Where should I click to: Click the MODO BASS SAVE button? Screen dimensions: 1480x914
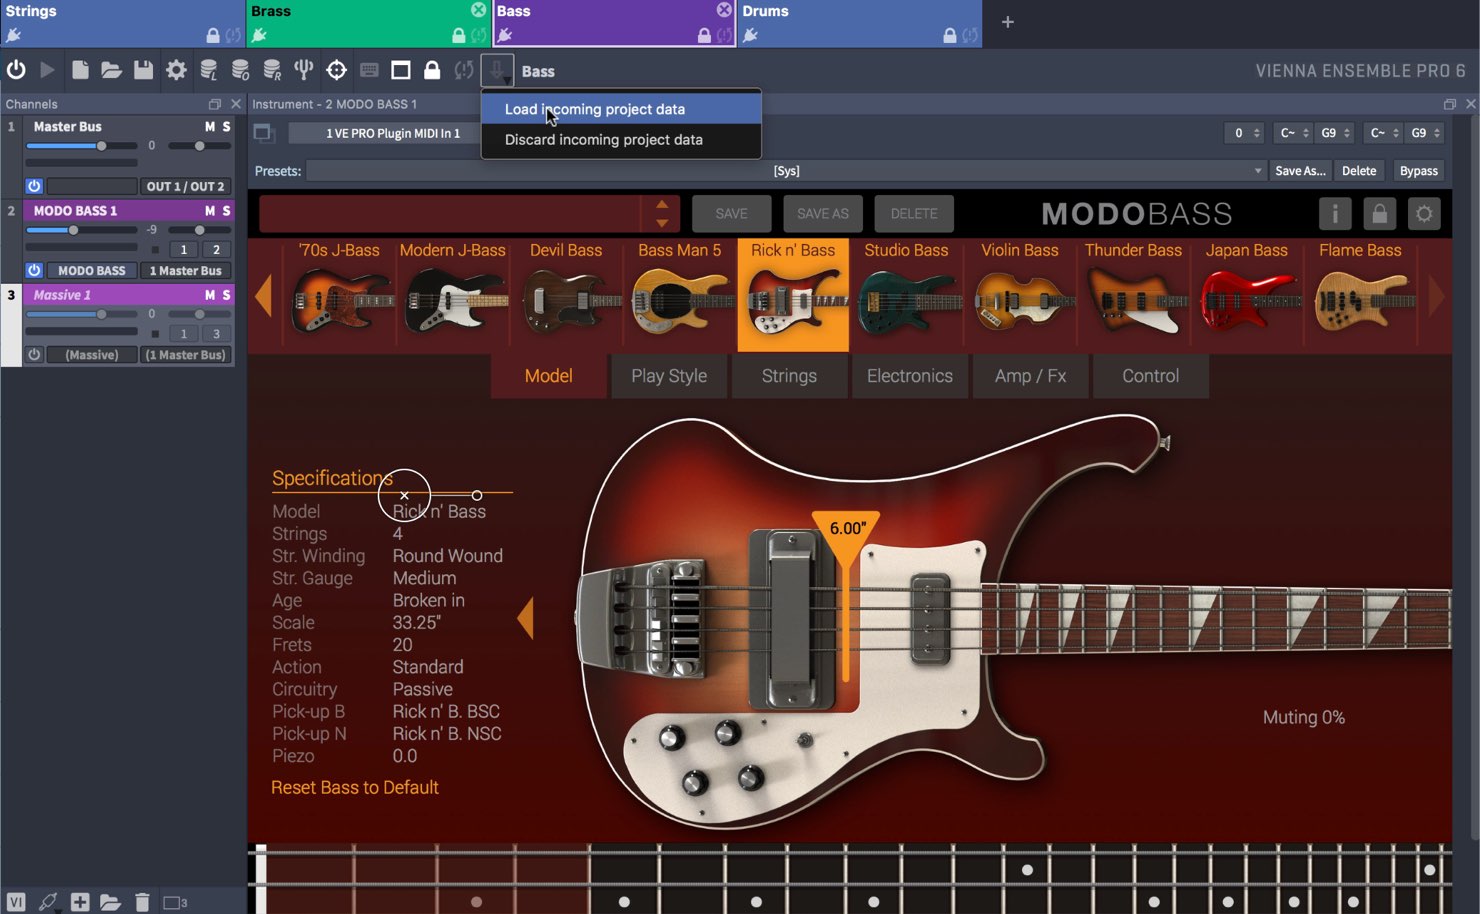[x=731, y=214]
